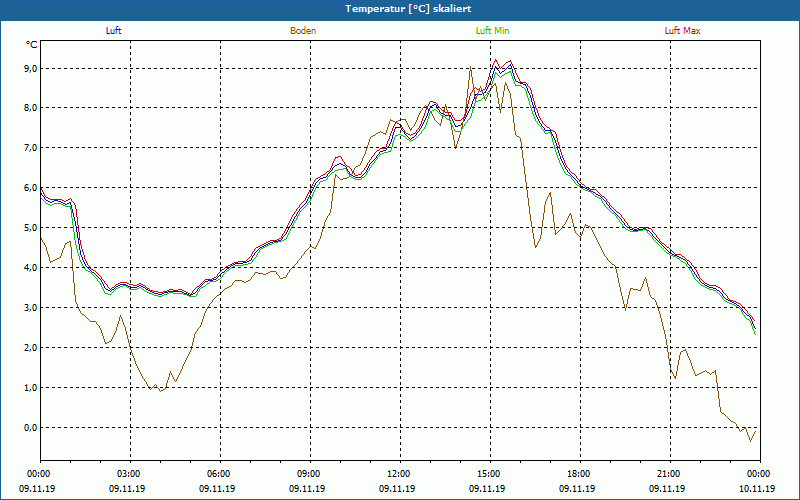Screen dimensions: 800x500
Task: Click the 21:00 time axis label
Action: pos(669,474)
